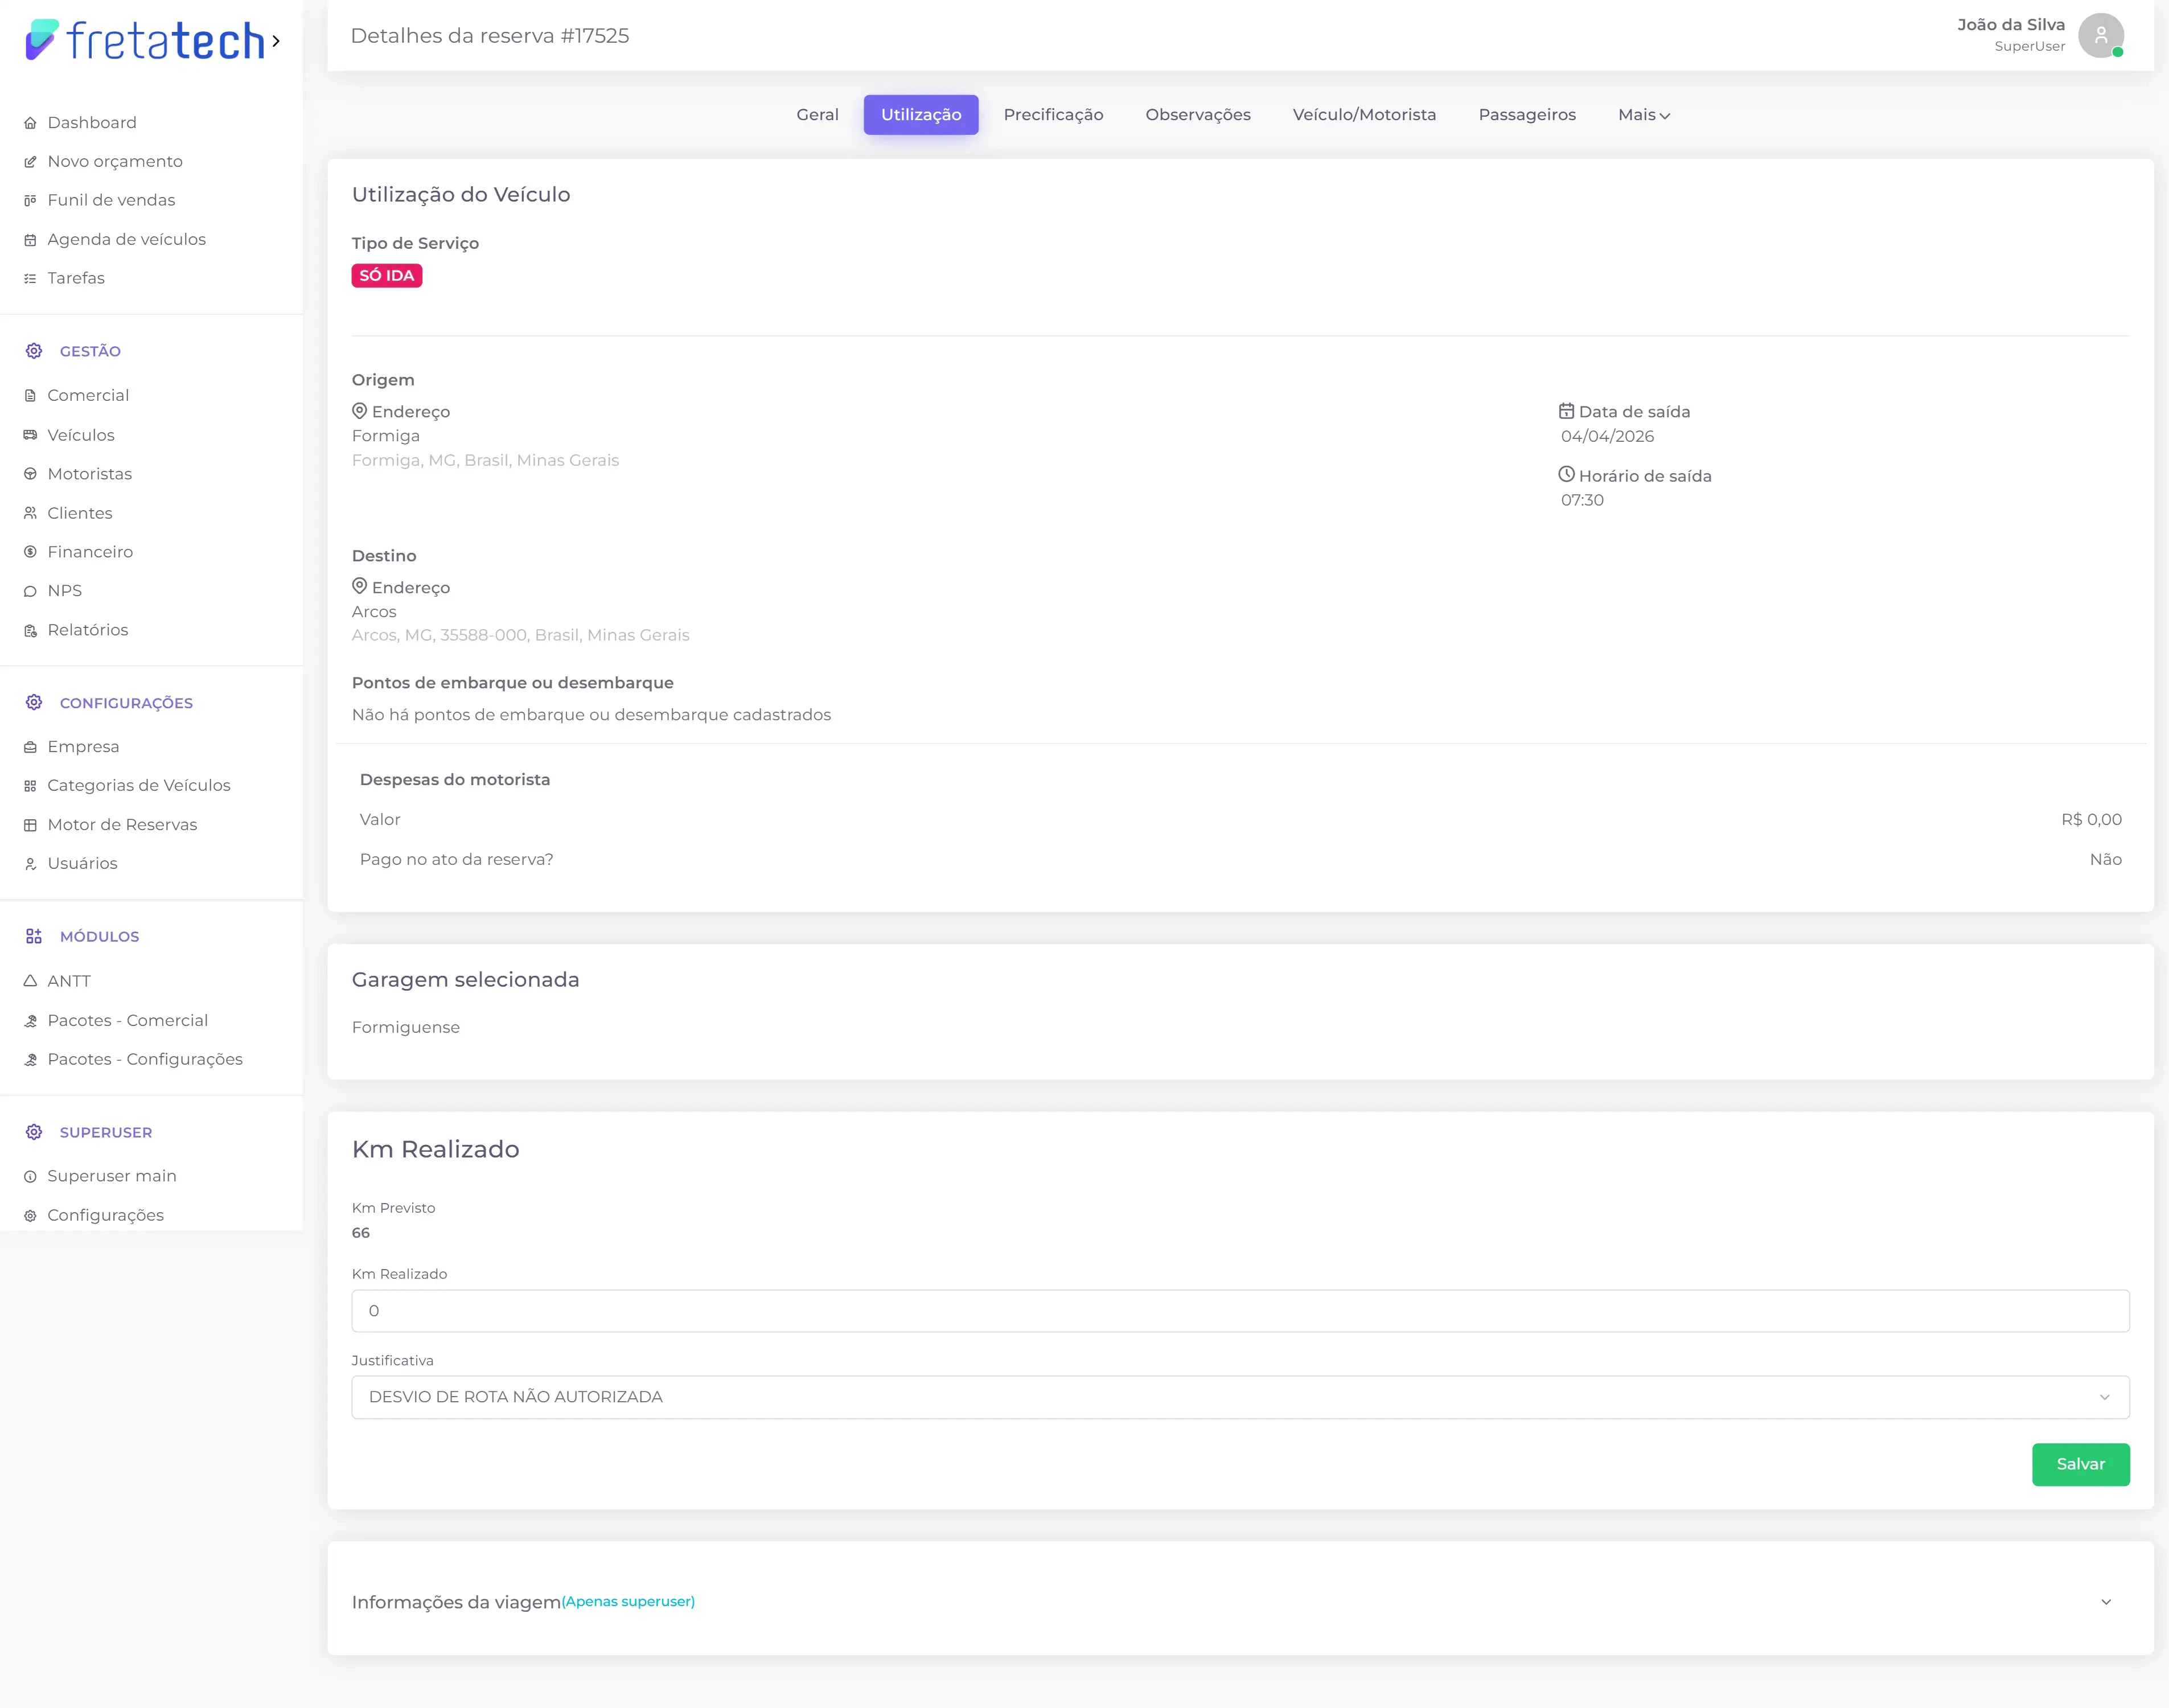The height and width of the screenshot is (1708, 2169).
Task: Click the CONFIGURAÇÕES section header
Action: tap(126, 703)
